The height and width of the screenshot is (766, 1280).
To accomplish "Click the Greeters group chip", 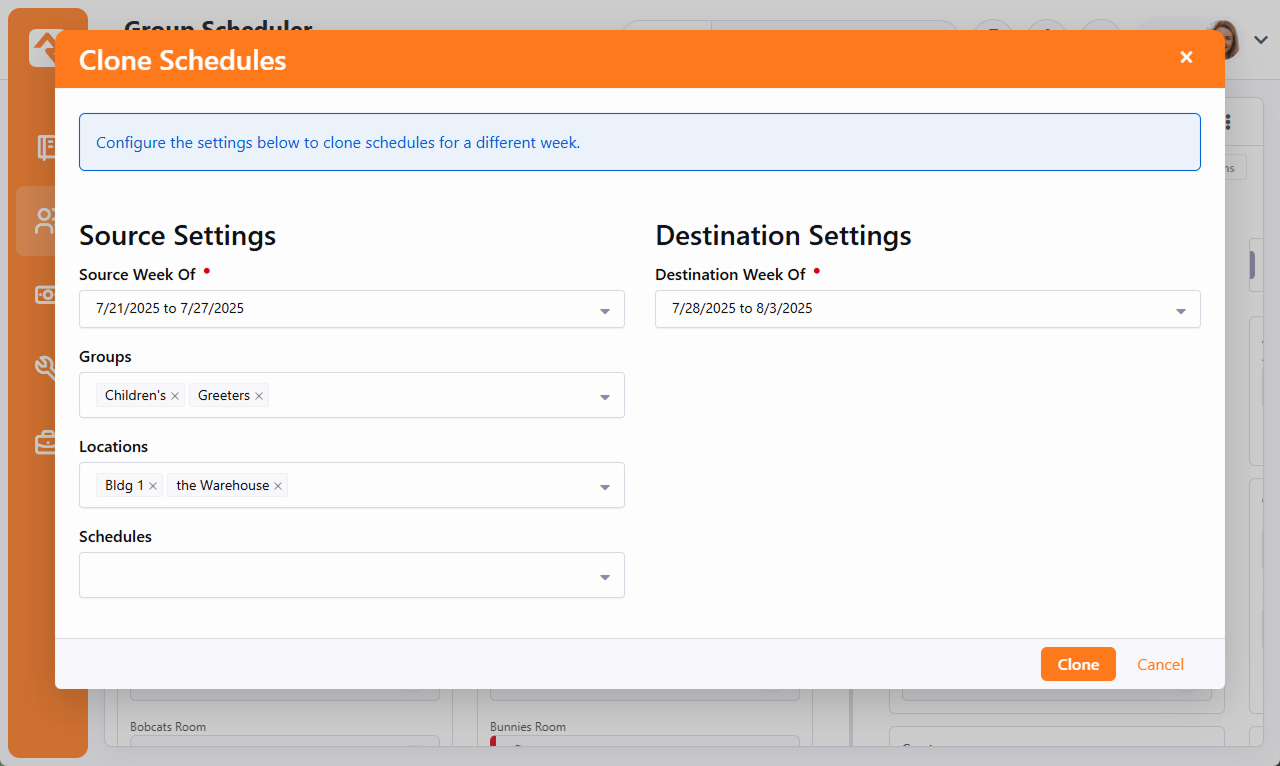I will click(x=223, y=396).
